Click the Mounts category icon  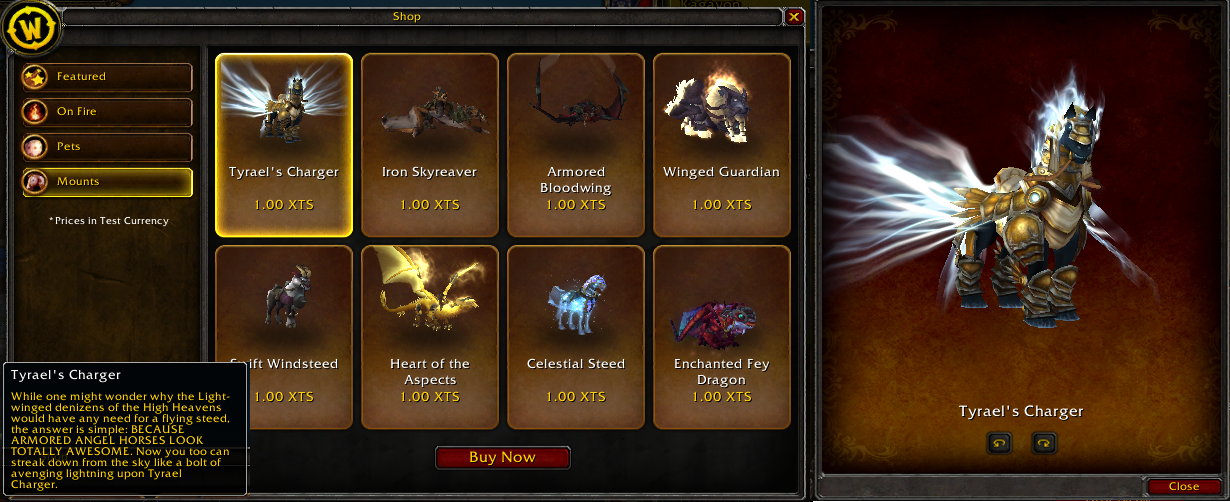click(37, 182)
